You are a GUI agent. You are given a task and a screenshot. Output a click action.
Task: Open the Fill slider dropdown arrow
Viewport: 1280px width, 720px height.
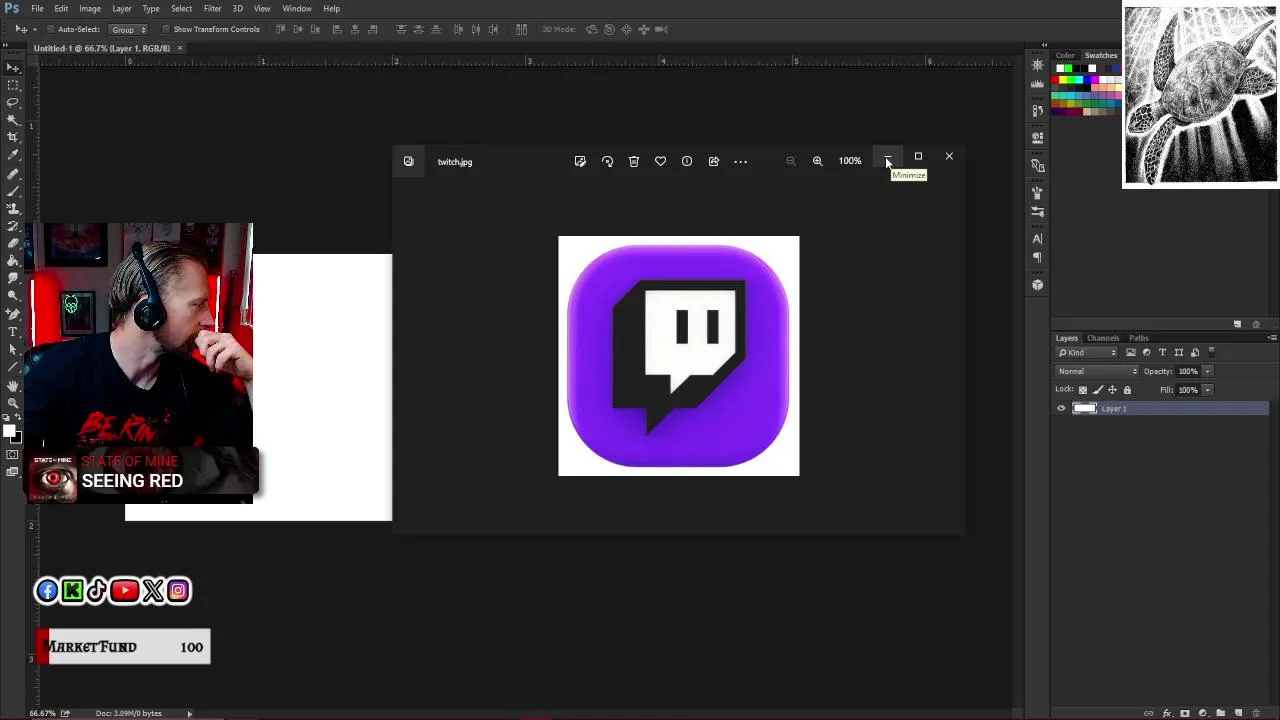point(1207,390)
